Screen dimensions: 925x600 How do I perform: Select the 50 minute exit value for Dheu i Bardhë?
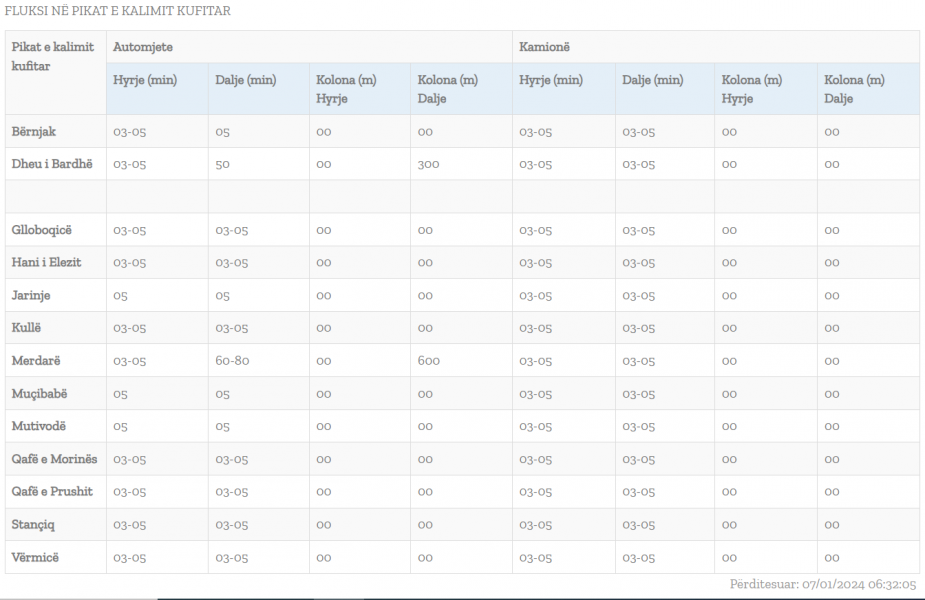pyautogui.click(x=222, y=164)
